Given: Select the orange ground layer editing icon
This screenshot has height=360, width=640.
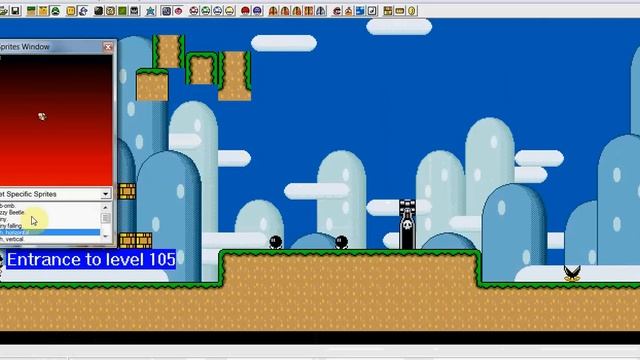Looking at the screenshot, I should coord(43,11).
